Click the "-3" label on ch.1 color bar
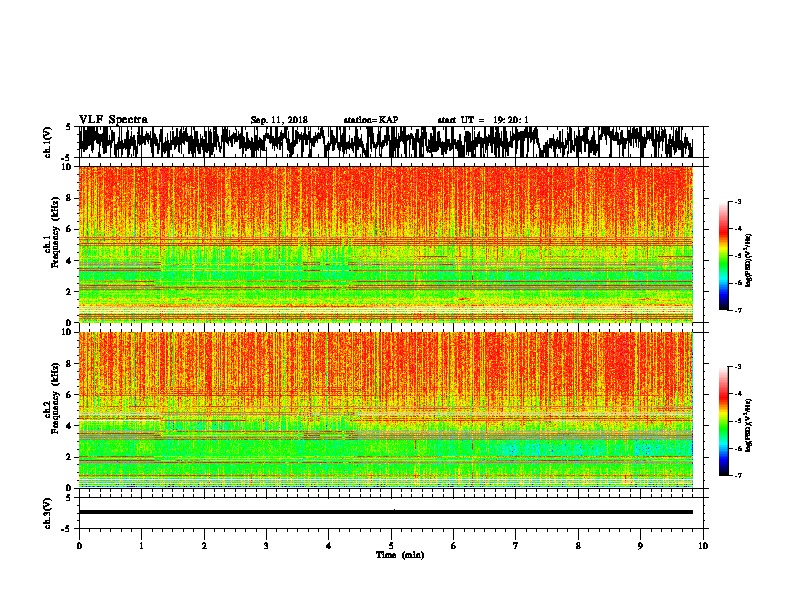Screen dimensions: 792x612 click(x=738, y=202)
